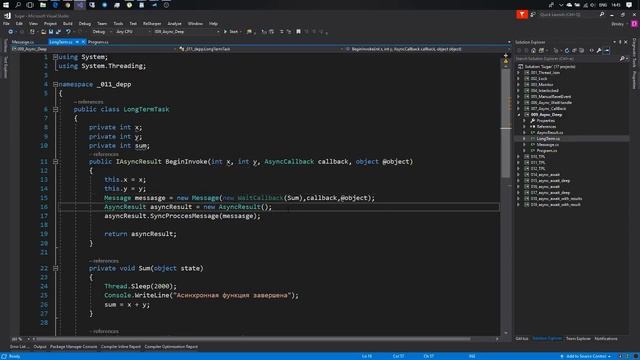Open the Analyze menu
The width and height of the screenshot is (640, 360).
pyautogui.click(x=174, y=24)
